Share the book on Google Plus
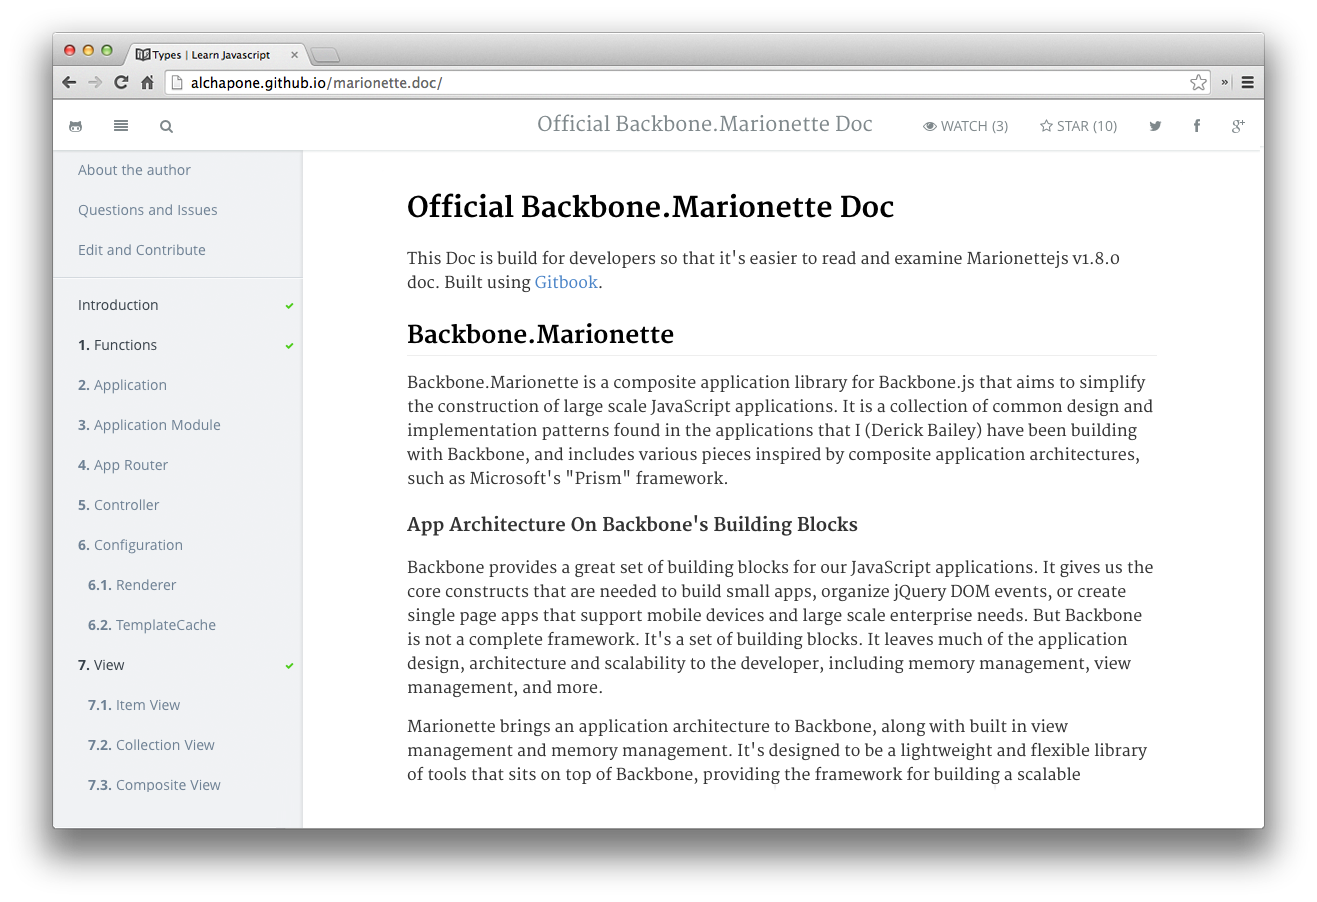Image resolution: width=1317 pixels, height=902 pixels. click(x=1238, y=126)
